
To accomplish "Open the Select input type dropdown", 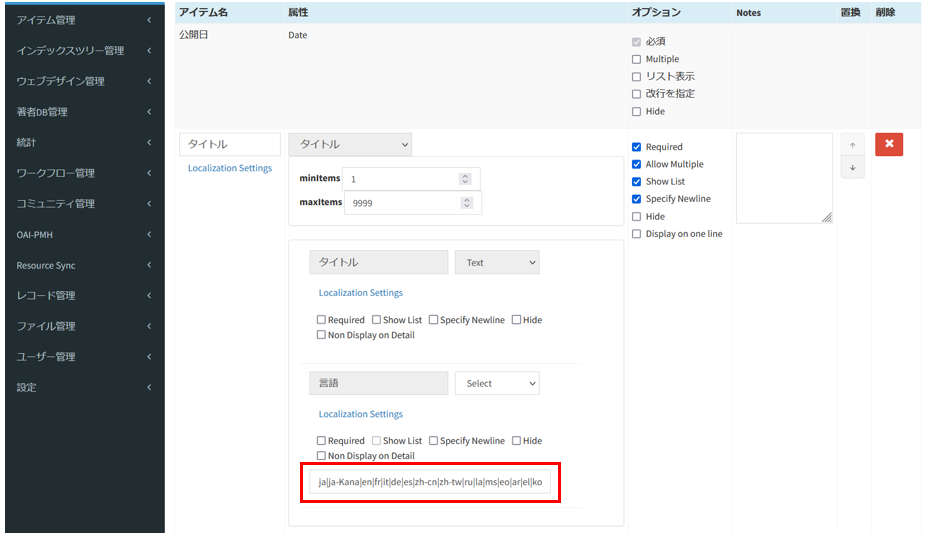I will tap(496, 384).
